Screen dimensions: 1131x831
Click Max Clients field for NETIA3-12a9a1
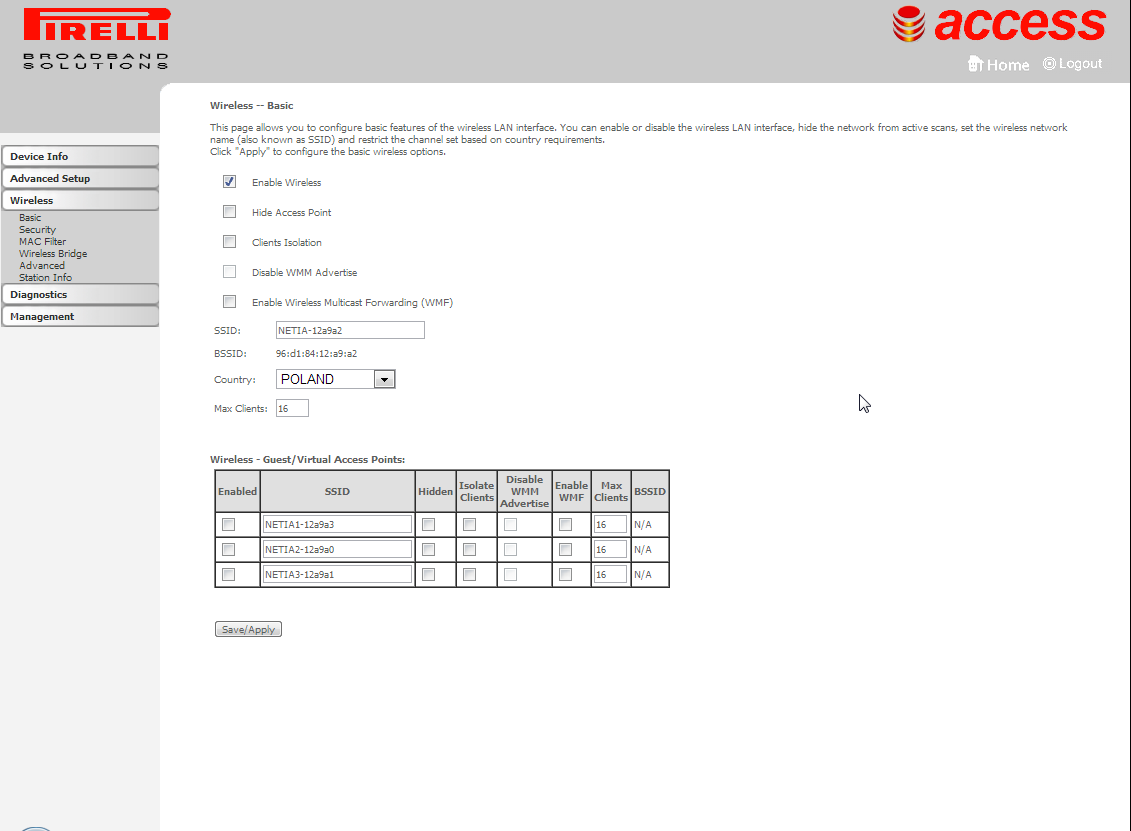pos(610,575)
